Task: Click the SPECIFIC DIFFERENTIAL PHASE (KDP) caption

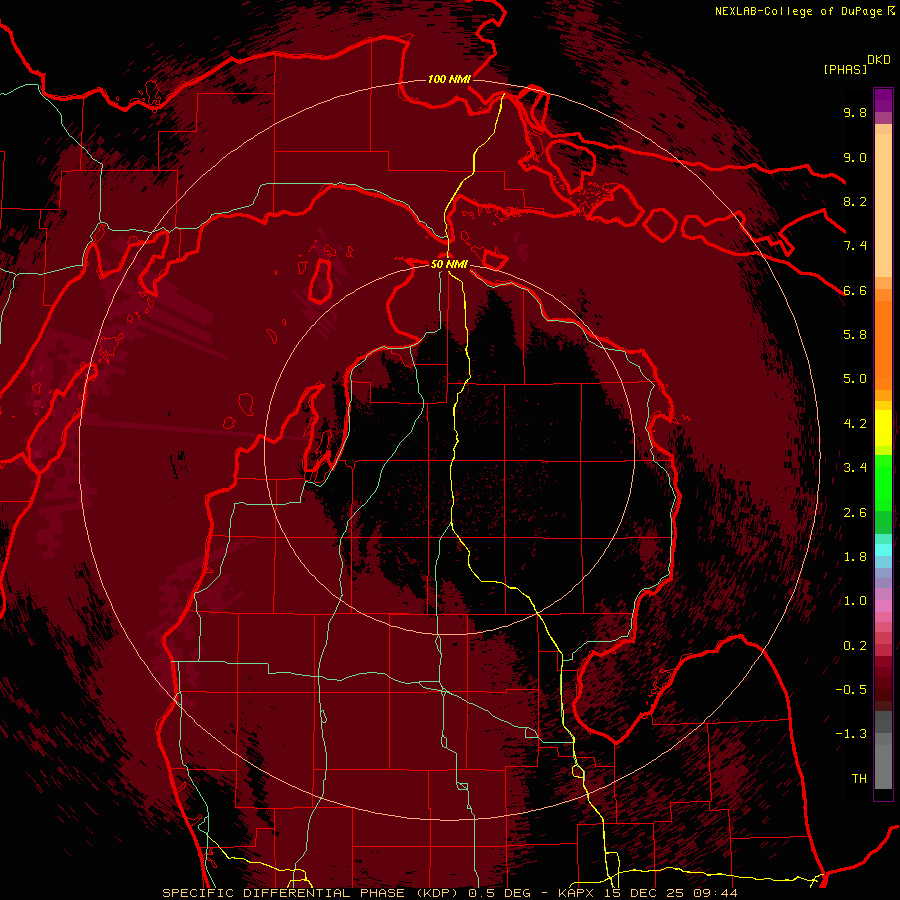Action: click(311, 893)
